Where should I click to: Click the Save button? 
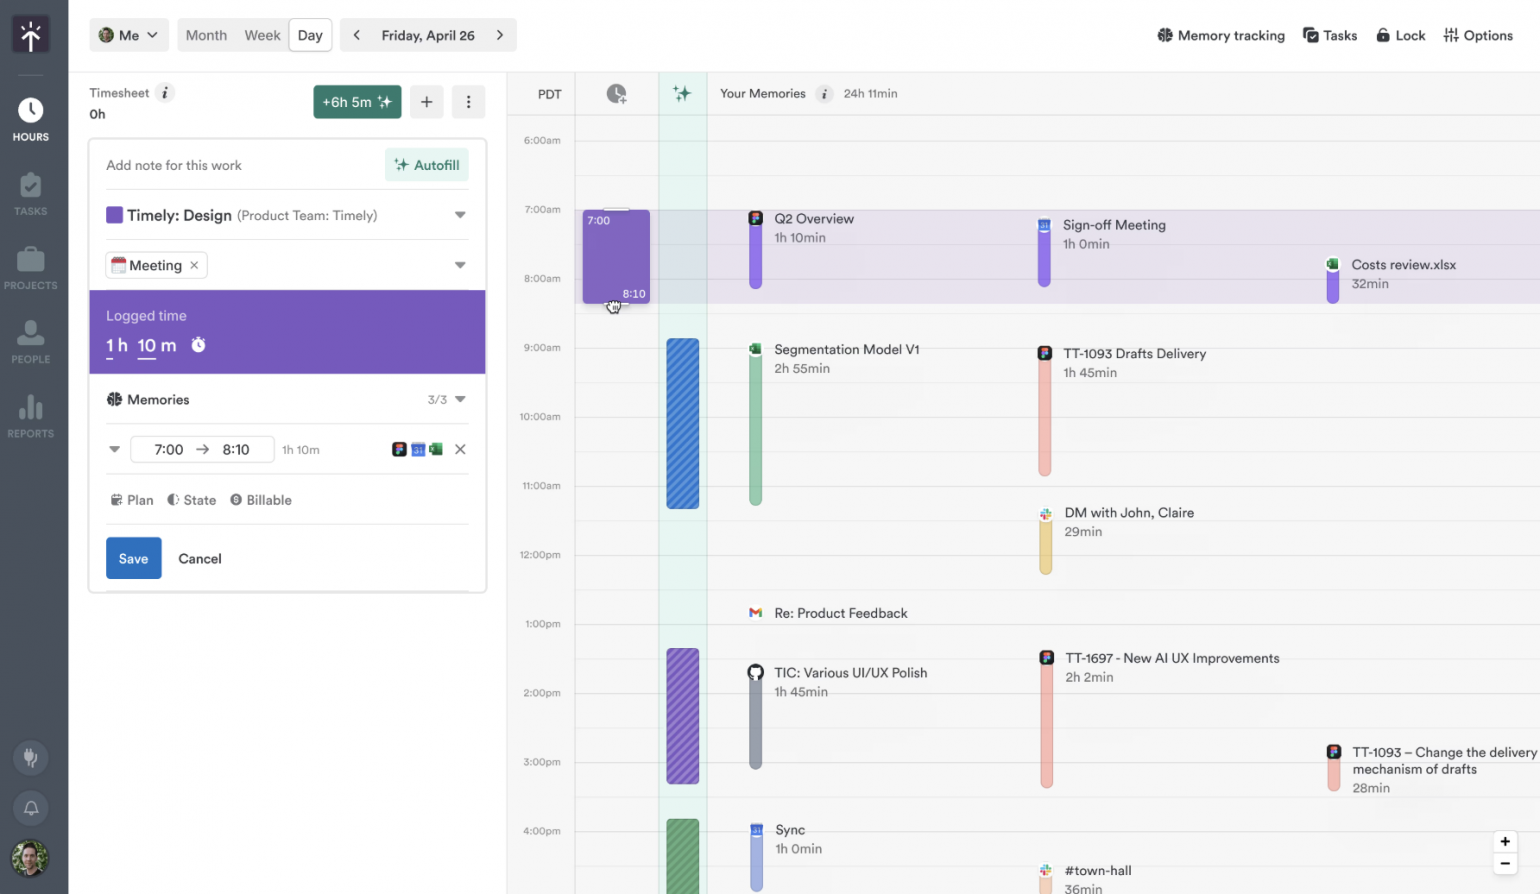point(133,558)
